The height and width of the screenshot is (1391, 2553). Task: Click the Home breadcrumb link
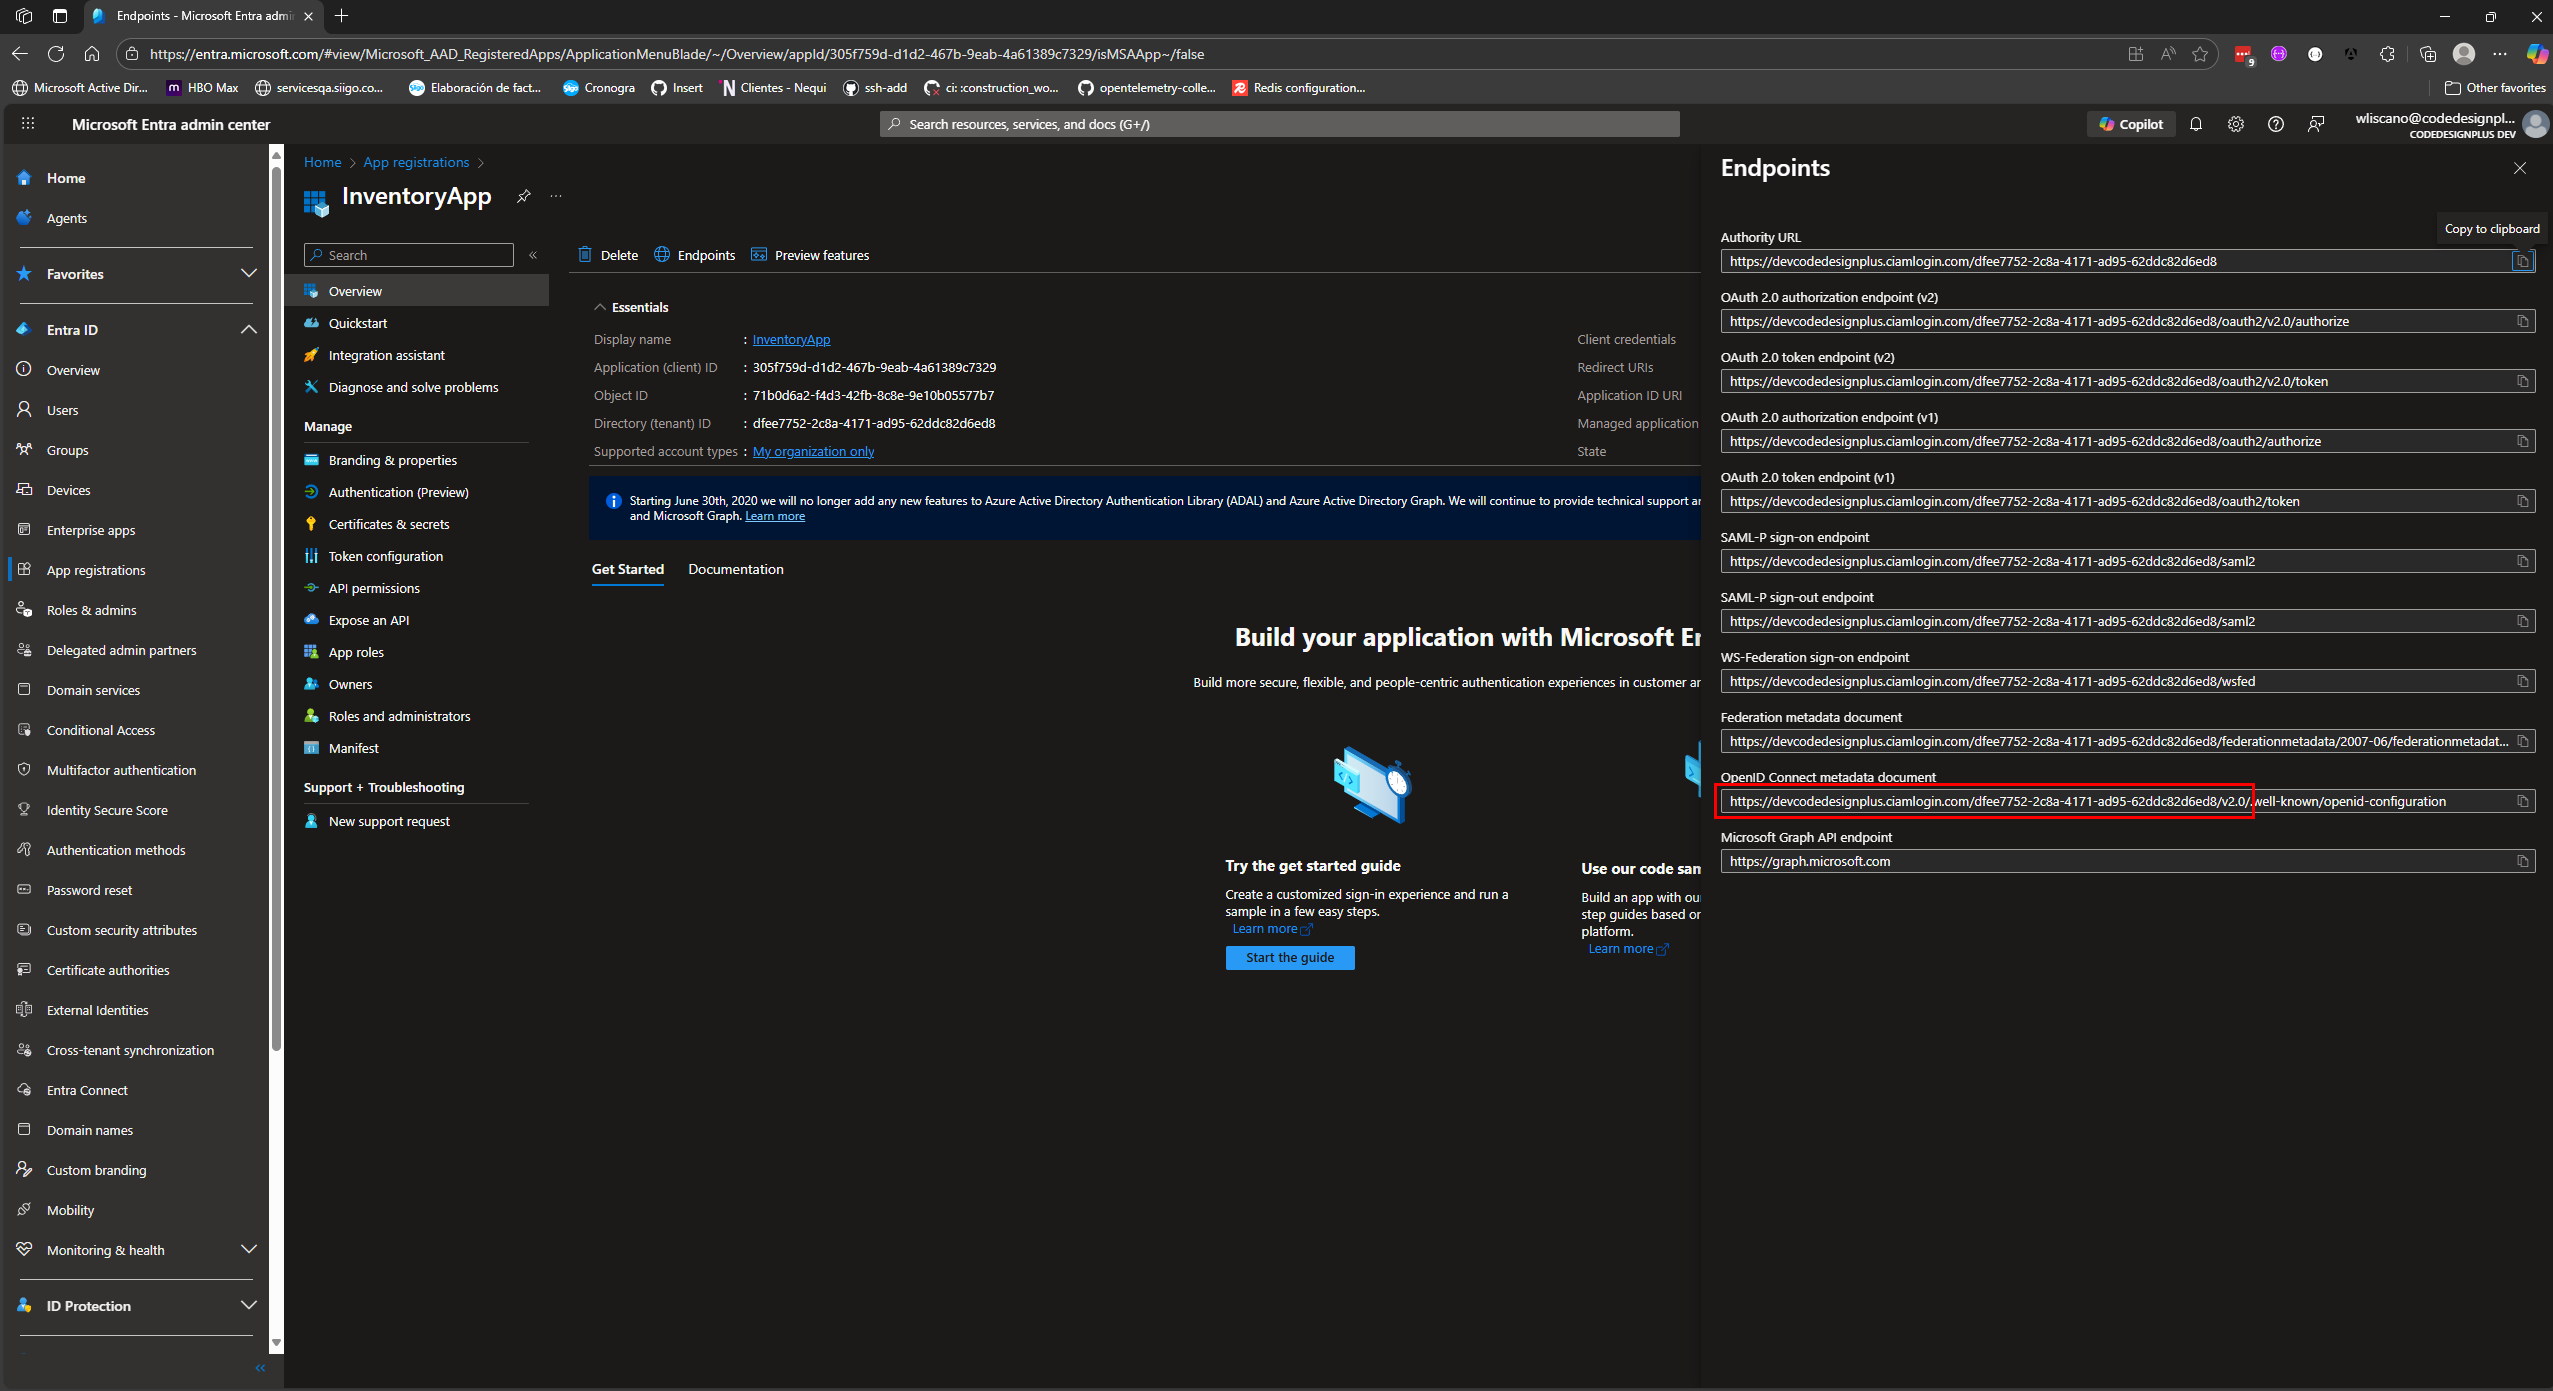pos(322,162)
